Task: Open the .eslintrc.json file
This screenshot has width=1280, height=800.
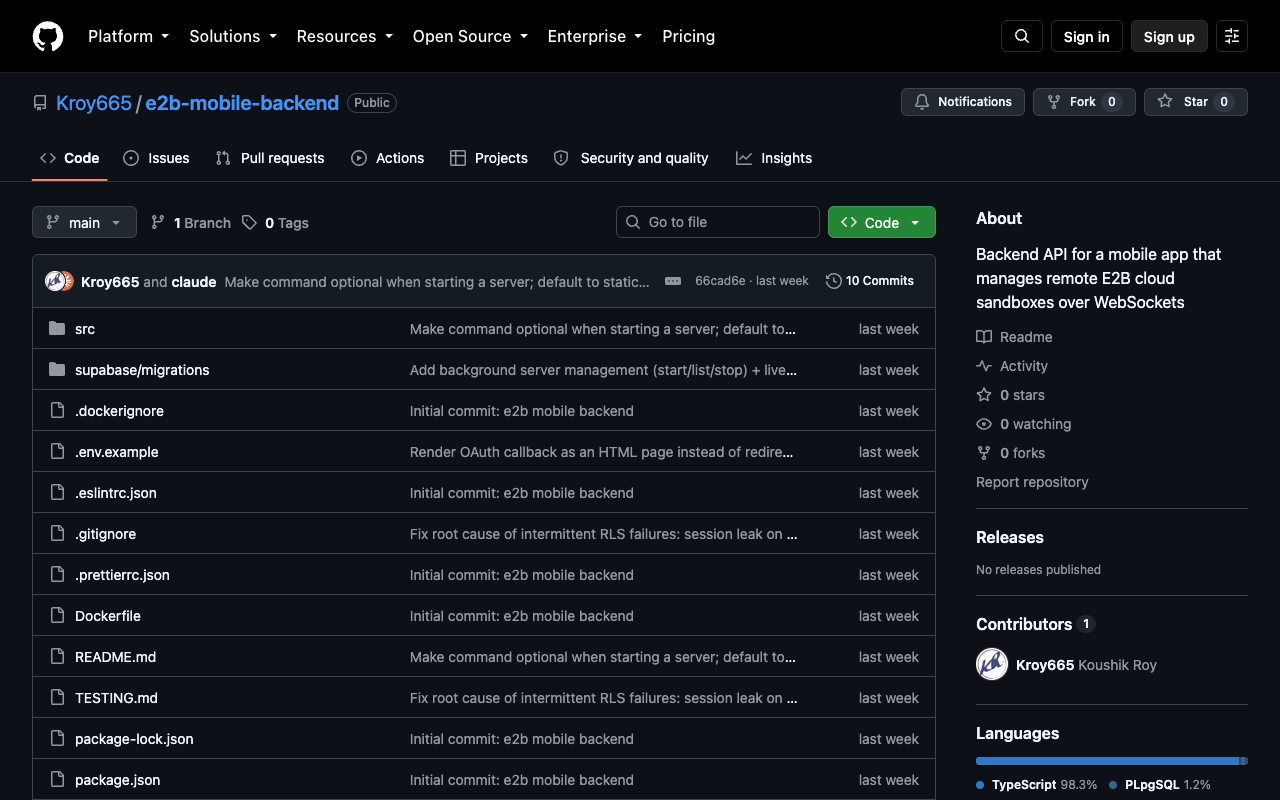Action: pyautogui.click(x=116, y=493)
